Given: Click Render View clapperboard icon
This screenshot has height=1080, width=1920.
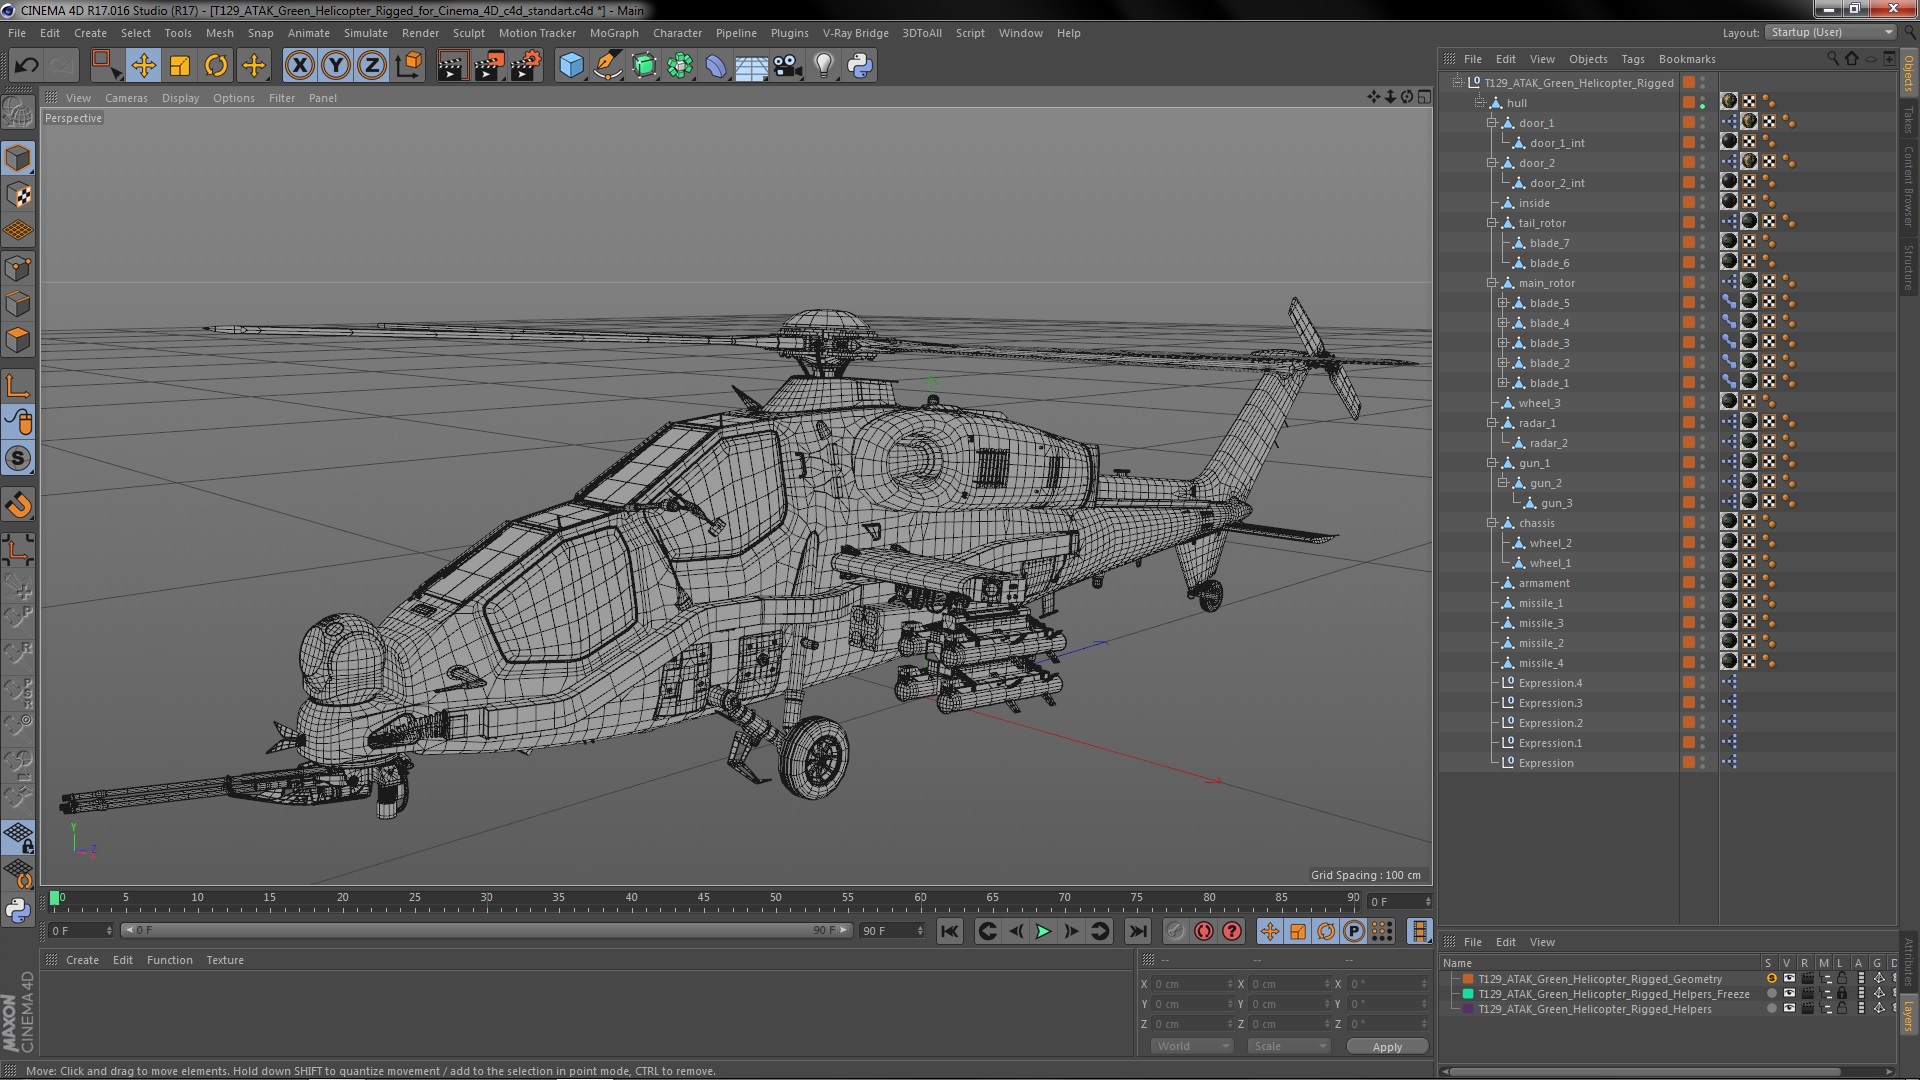Looking at the screenshot, I should (x=452, y=66).
